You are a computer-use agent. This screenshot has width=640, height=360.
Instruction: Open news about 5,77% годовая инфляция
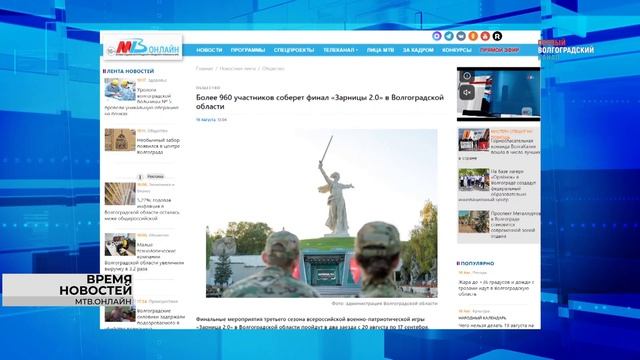tap(142, 209)
